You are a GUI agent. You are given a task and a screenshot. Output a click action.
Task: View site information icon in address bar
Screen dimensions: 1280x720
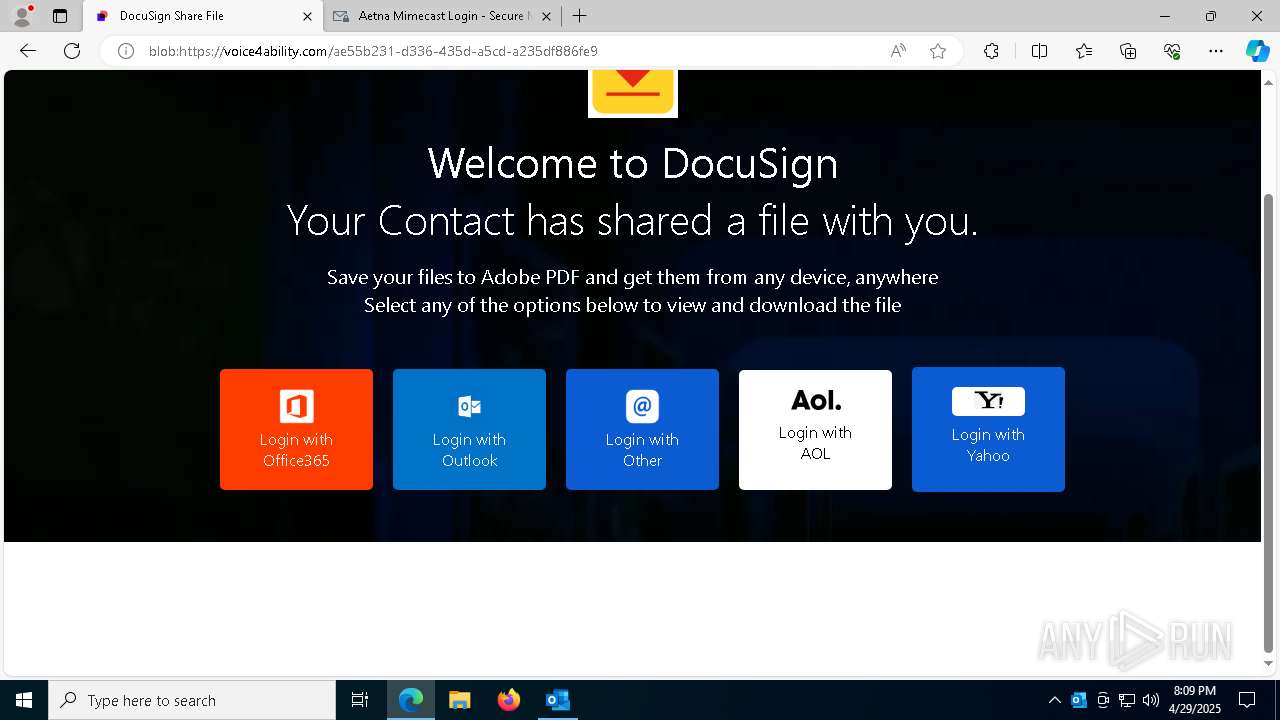[126, 51]
